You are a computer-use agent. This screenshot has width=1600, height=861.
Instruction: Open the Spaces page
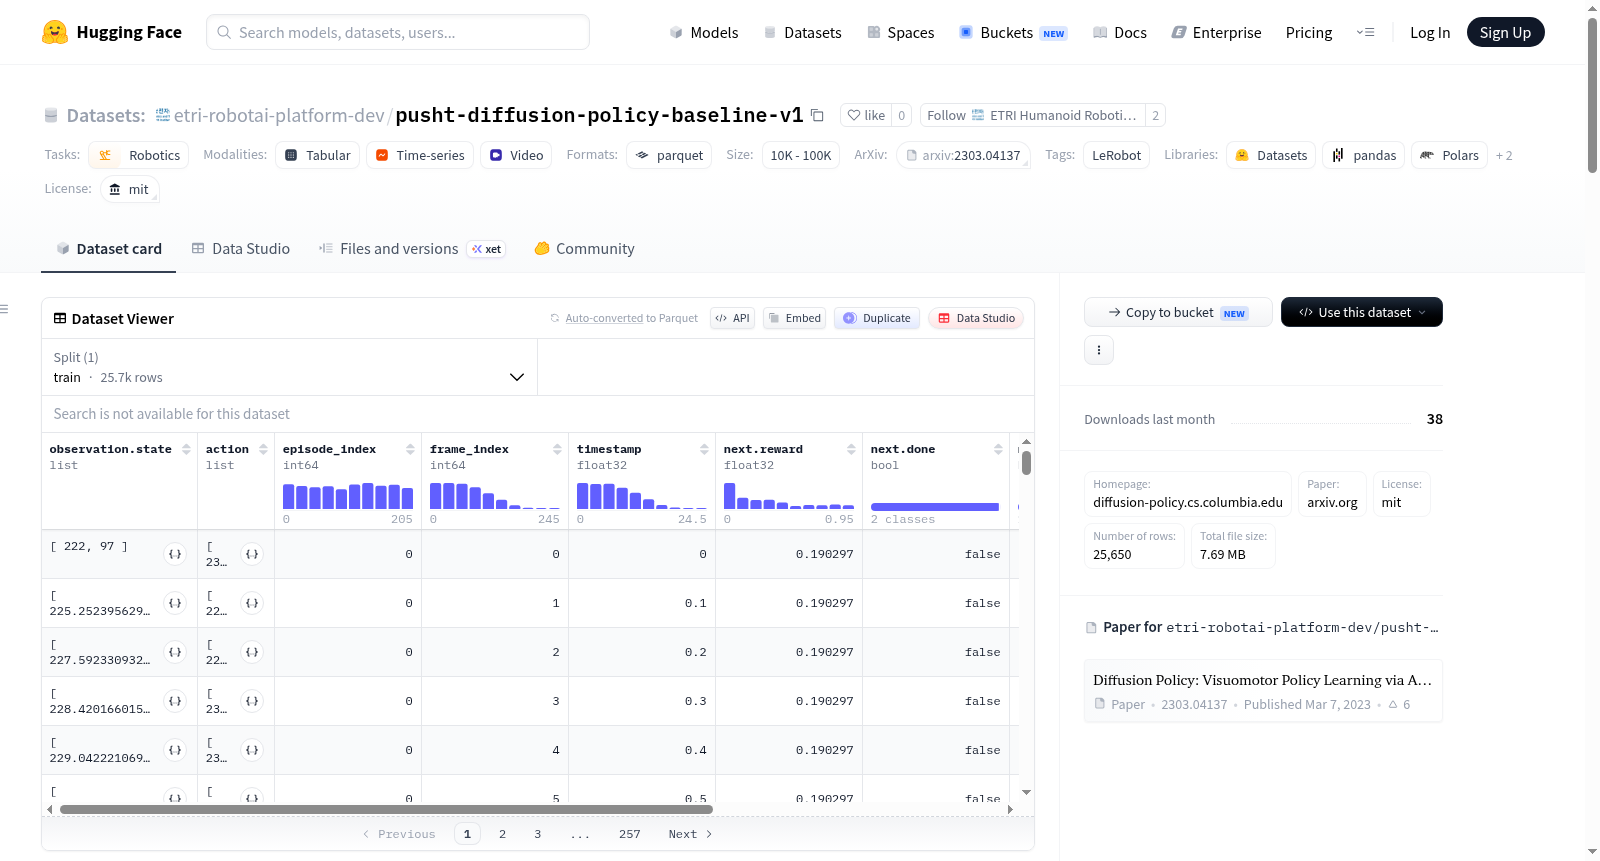900,32
